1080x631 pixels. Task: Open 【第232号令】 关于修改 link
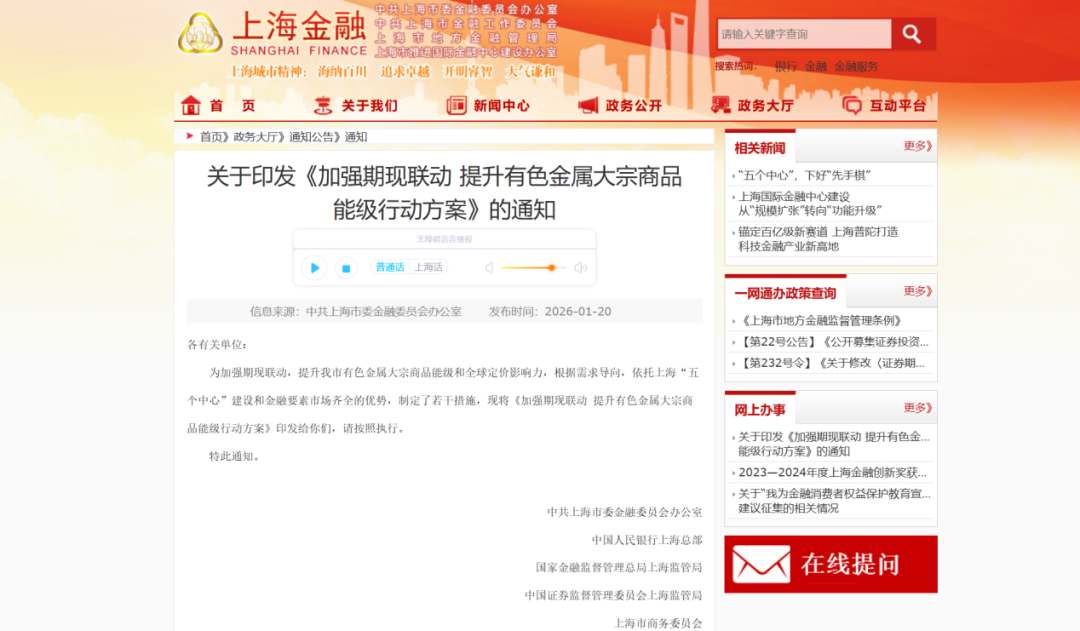(x=831, y=363)
